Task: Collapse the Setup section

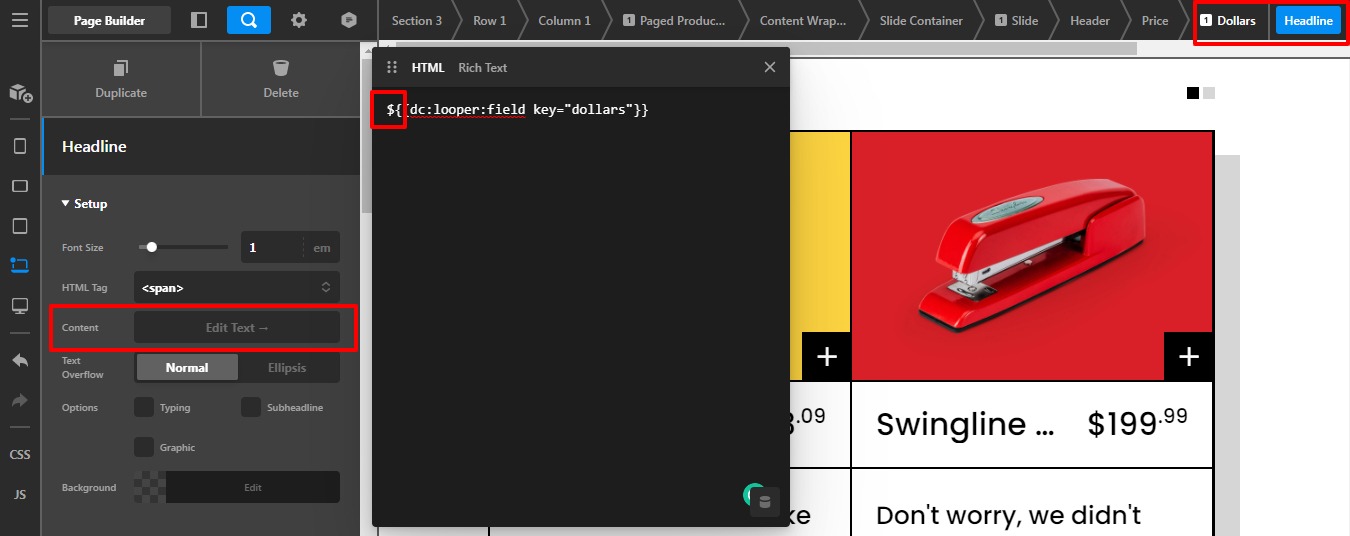Action: click(84, 204)
